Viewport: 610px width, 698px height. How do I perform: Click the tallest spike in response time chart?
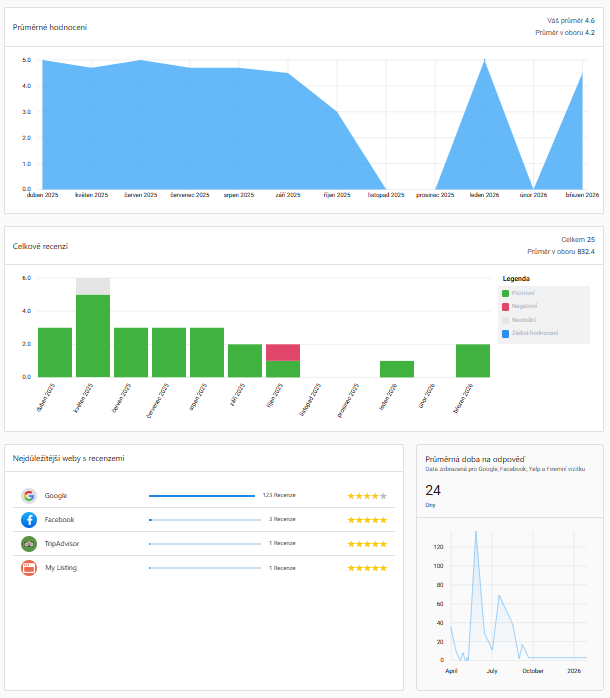coord(476,532)
